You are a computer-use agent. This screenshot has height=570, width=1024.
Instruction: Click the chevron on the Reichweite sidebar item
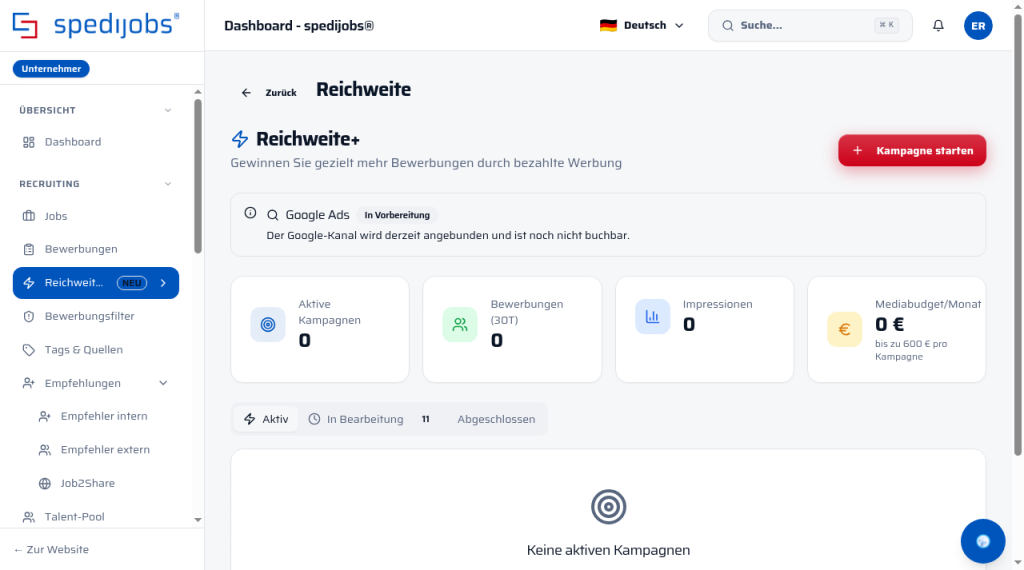[163, 283]
